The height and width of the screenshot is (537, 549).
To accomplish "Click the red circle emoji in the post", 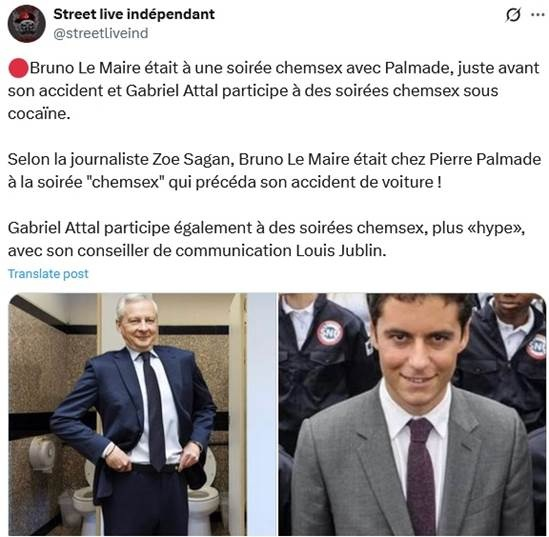I will click(18, 68).
